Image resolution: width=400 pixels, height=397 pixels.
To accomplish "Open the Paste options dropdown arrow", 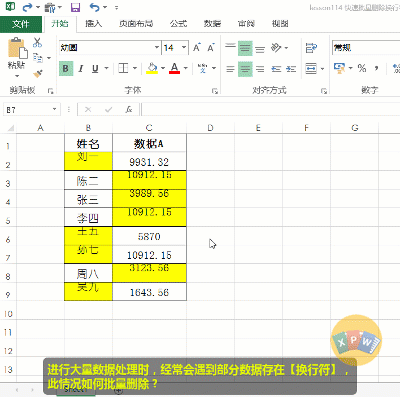I will pyautogui.click(x=17, y=76).
